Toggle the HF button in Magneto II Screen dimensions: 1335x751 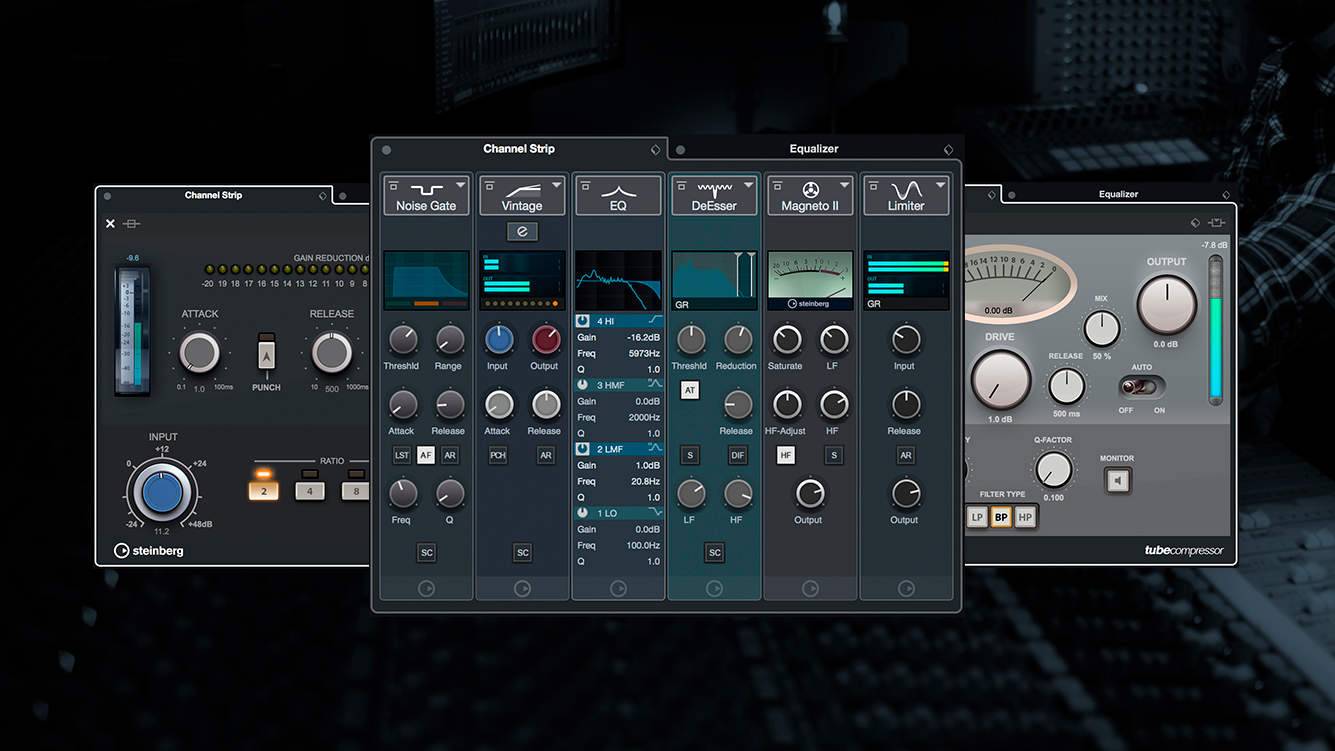(786, 455)
